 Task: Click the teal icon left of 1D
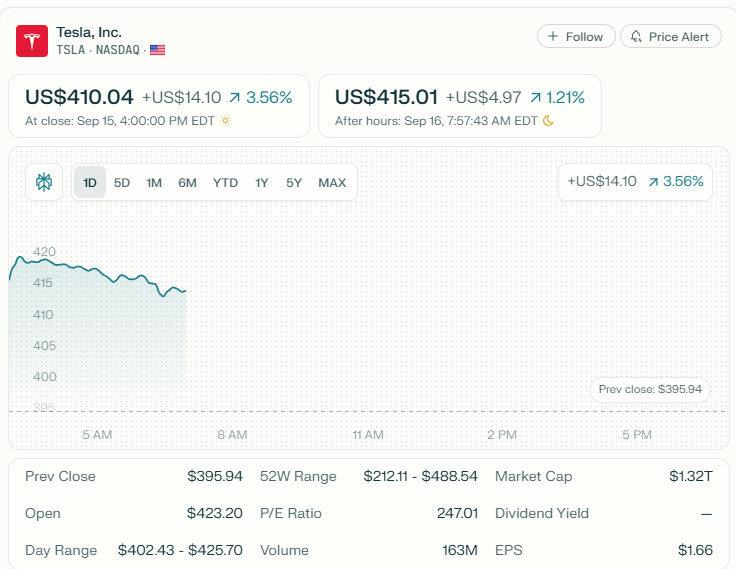pyautogui.click(x=44, y=182)
